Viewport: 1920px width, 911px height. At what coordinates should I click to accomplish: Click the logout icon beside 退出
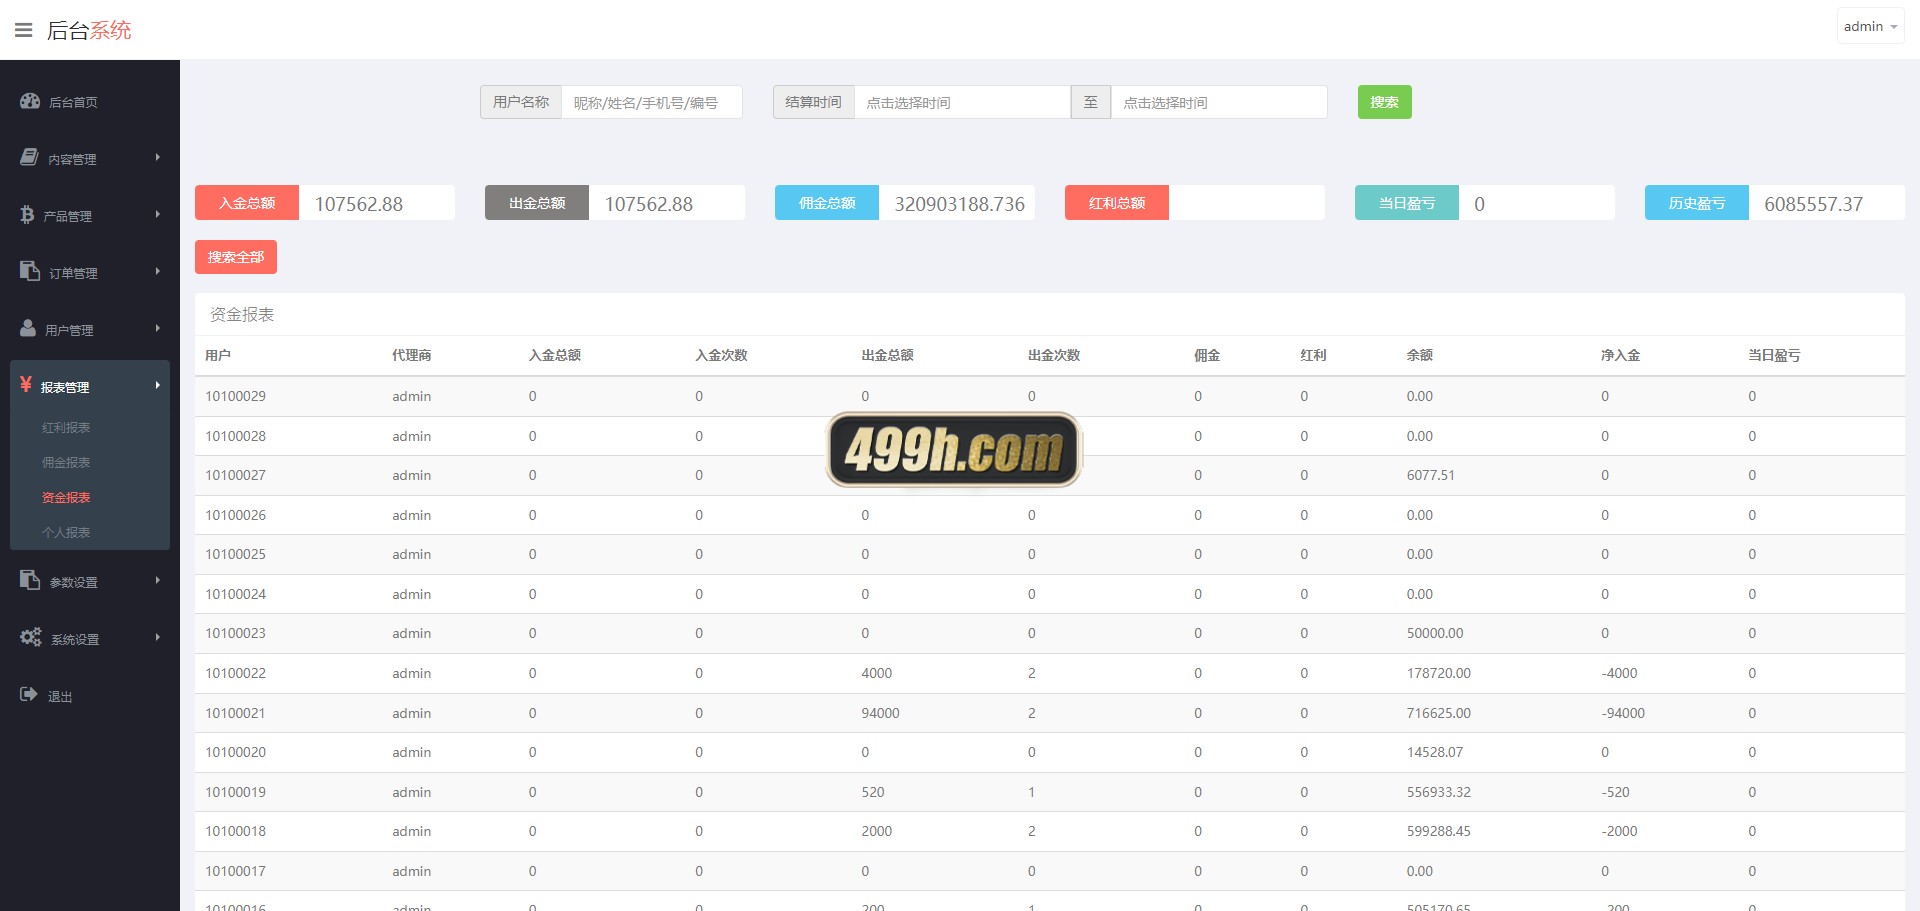[x=29, y=695]
